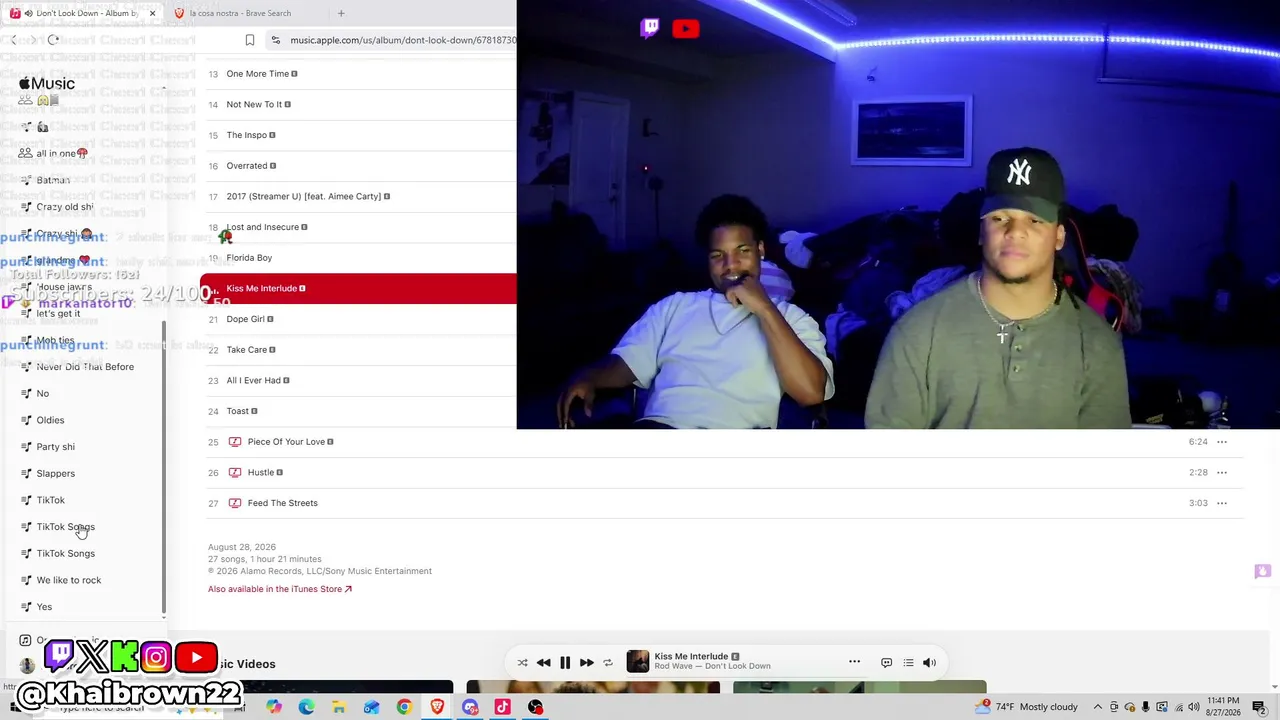This screenshot has height=720, width=1280.
Task: Open Microsoft Edge from the taskbar
Action: [306, 707]
